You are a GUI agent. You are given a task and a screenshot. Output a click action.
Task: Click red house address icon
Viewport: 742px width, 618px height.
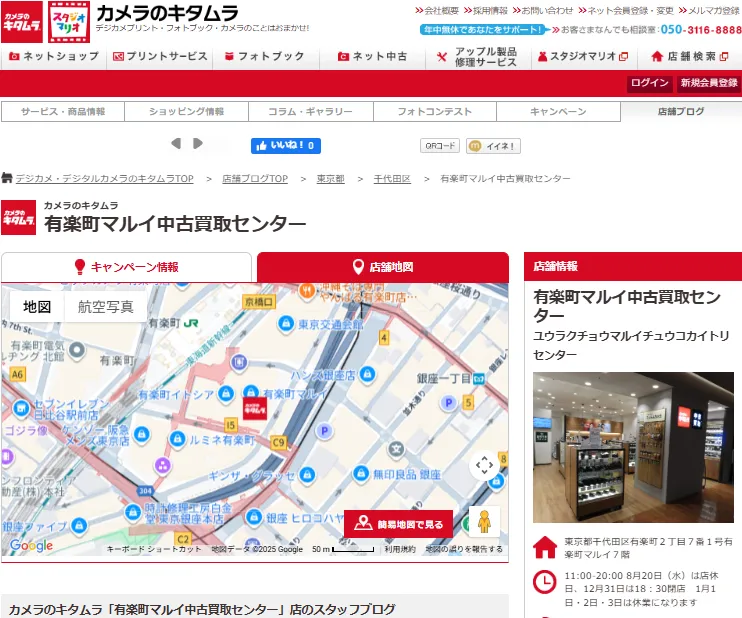[545, 547]
